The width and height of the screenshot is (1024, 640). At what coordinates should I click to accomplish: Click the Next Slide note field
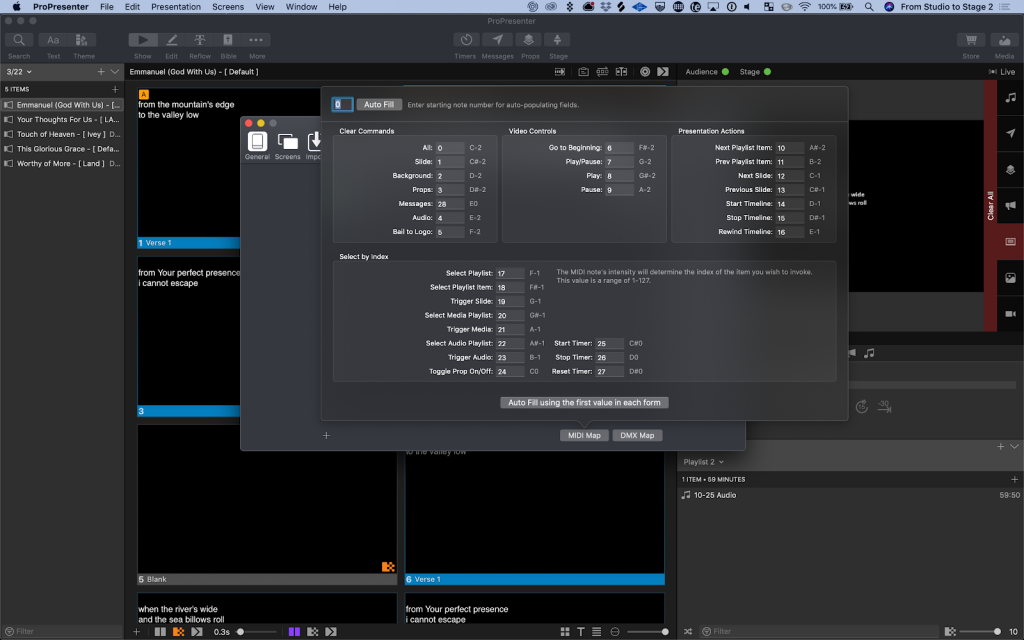790,176
